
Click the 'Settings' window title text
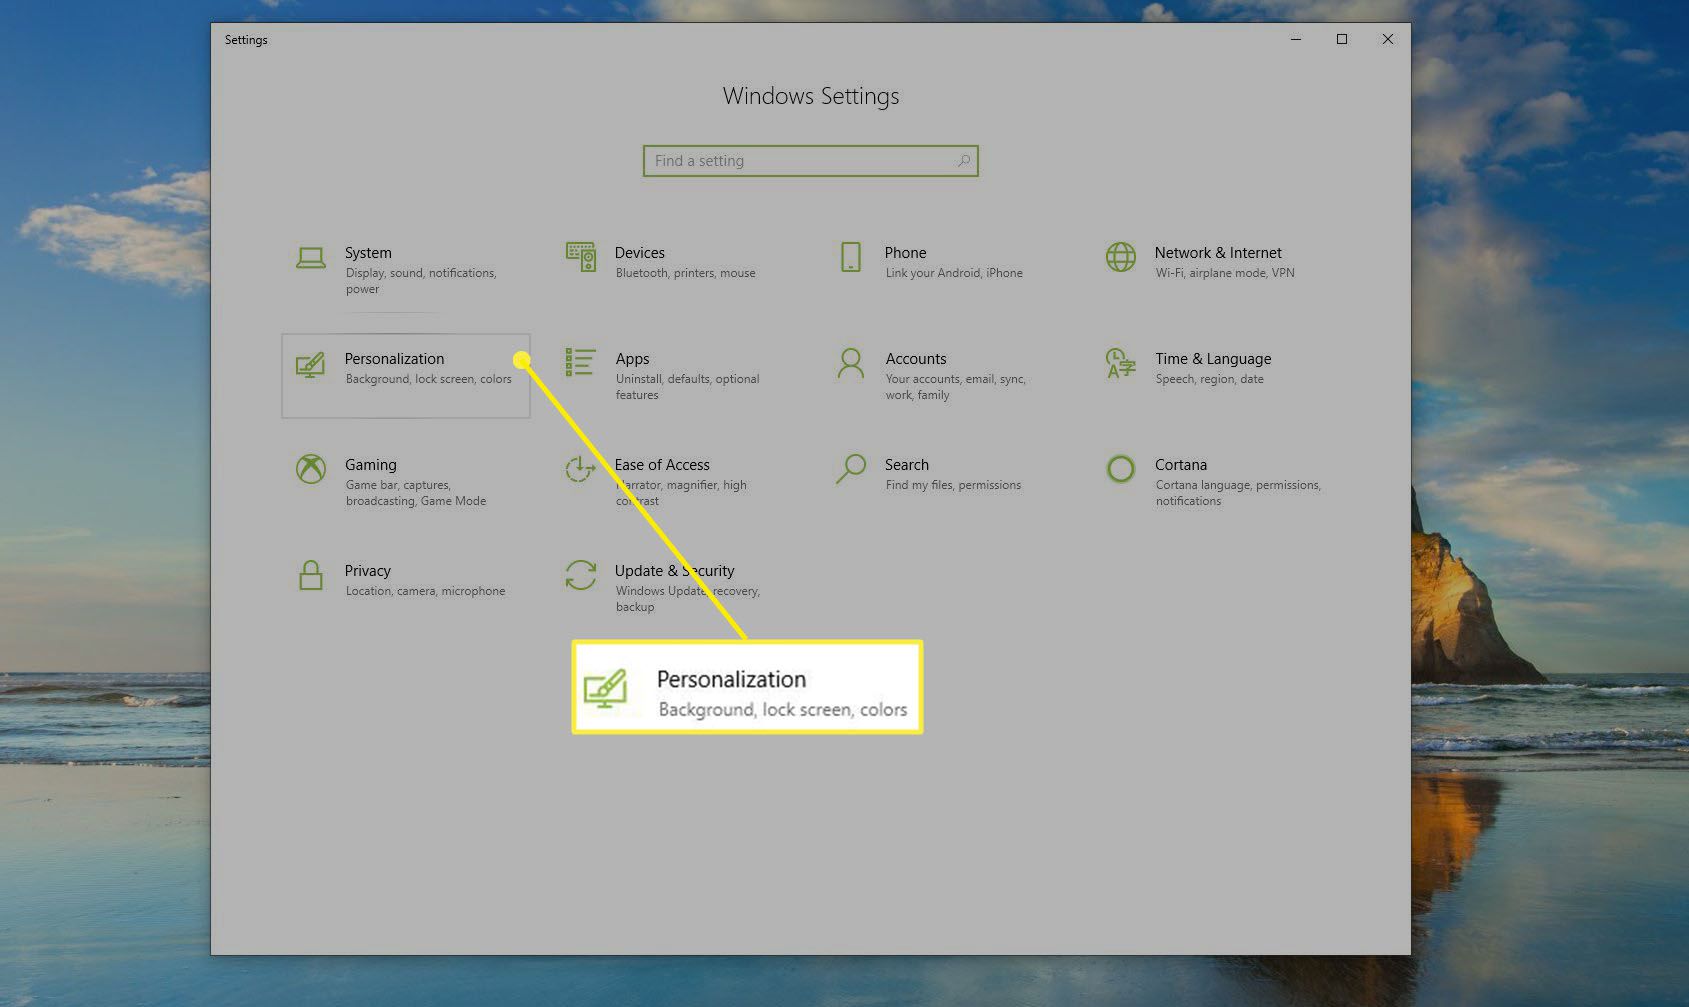tap(246, 40)
